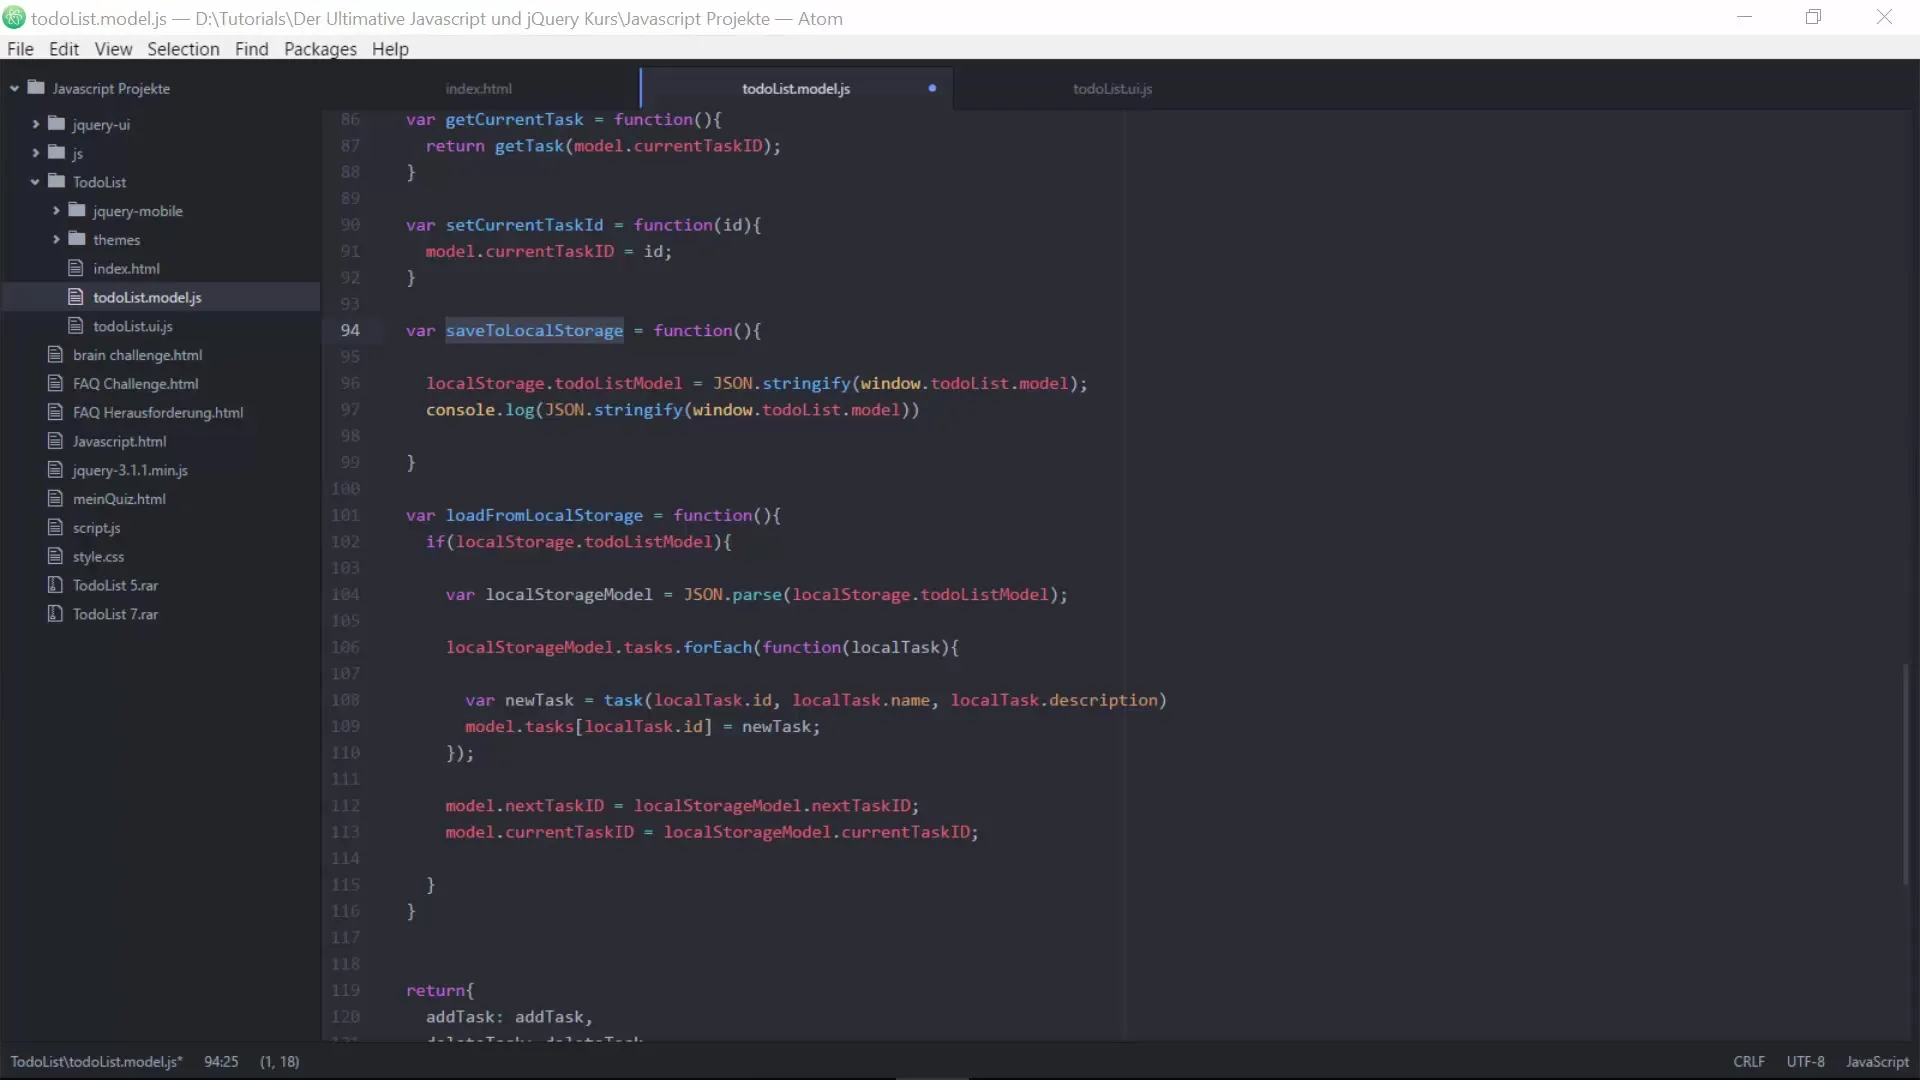
Task: Click the setCurrentTaskId function name
Action: click(x=524, y=225)
